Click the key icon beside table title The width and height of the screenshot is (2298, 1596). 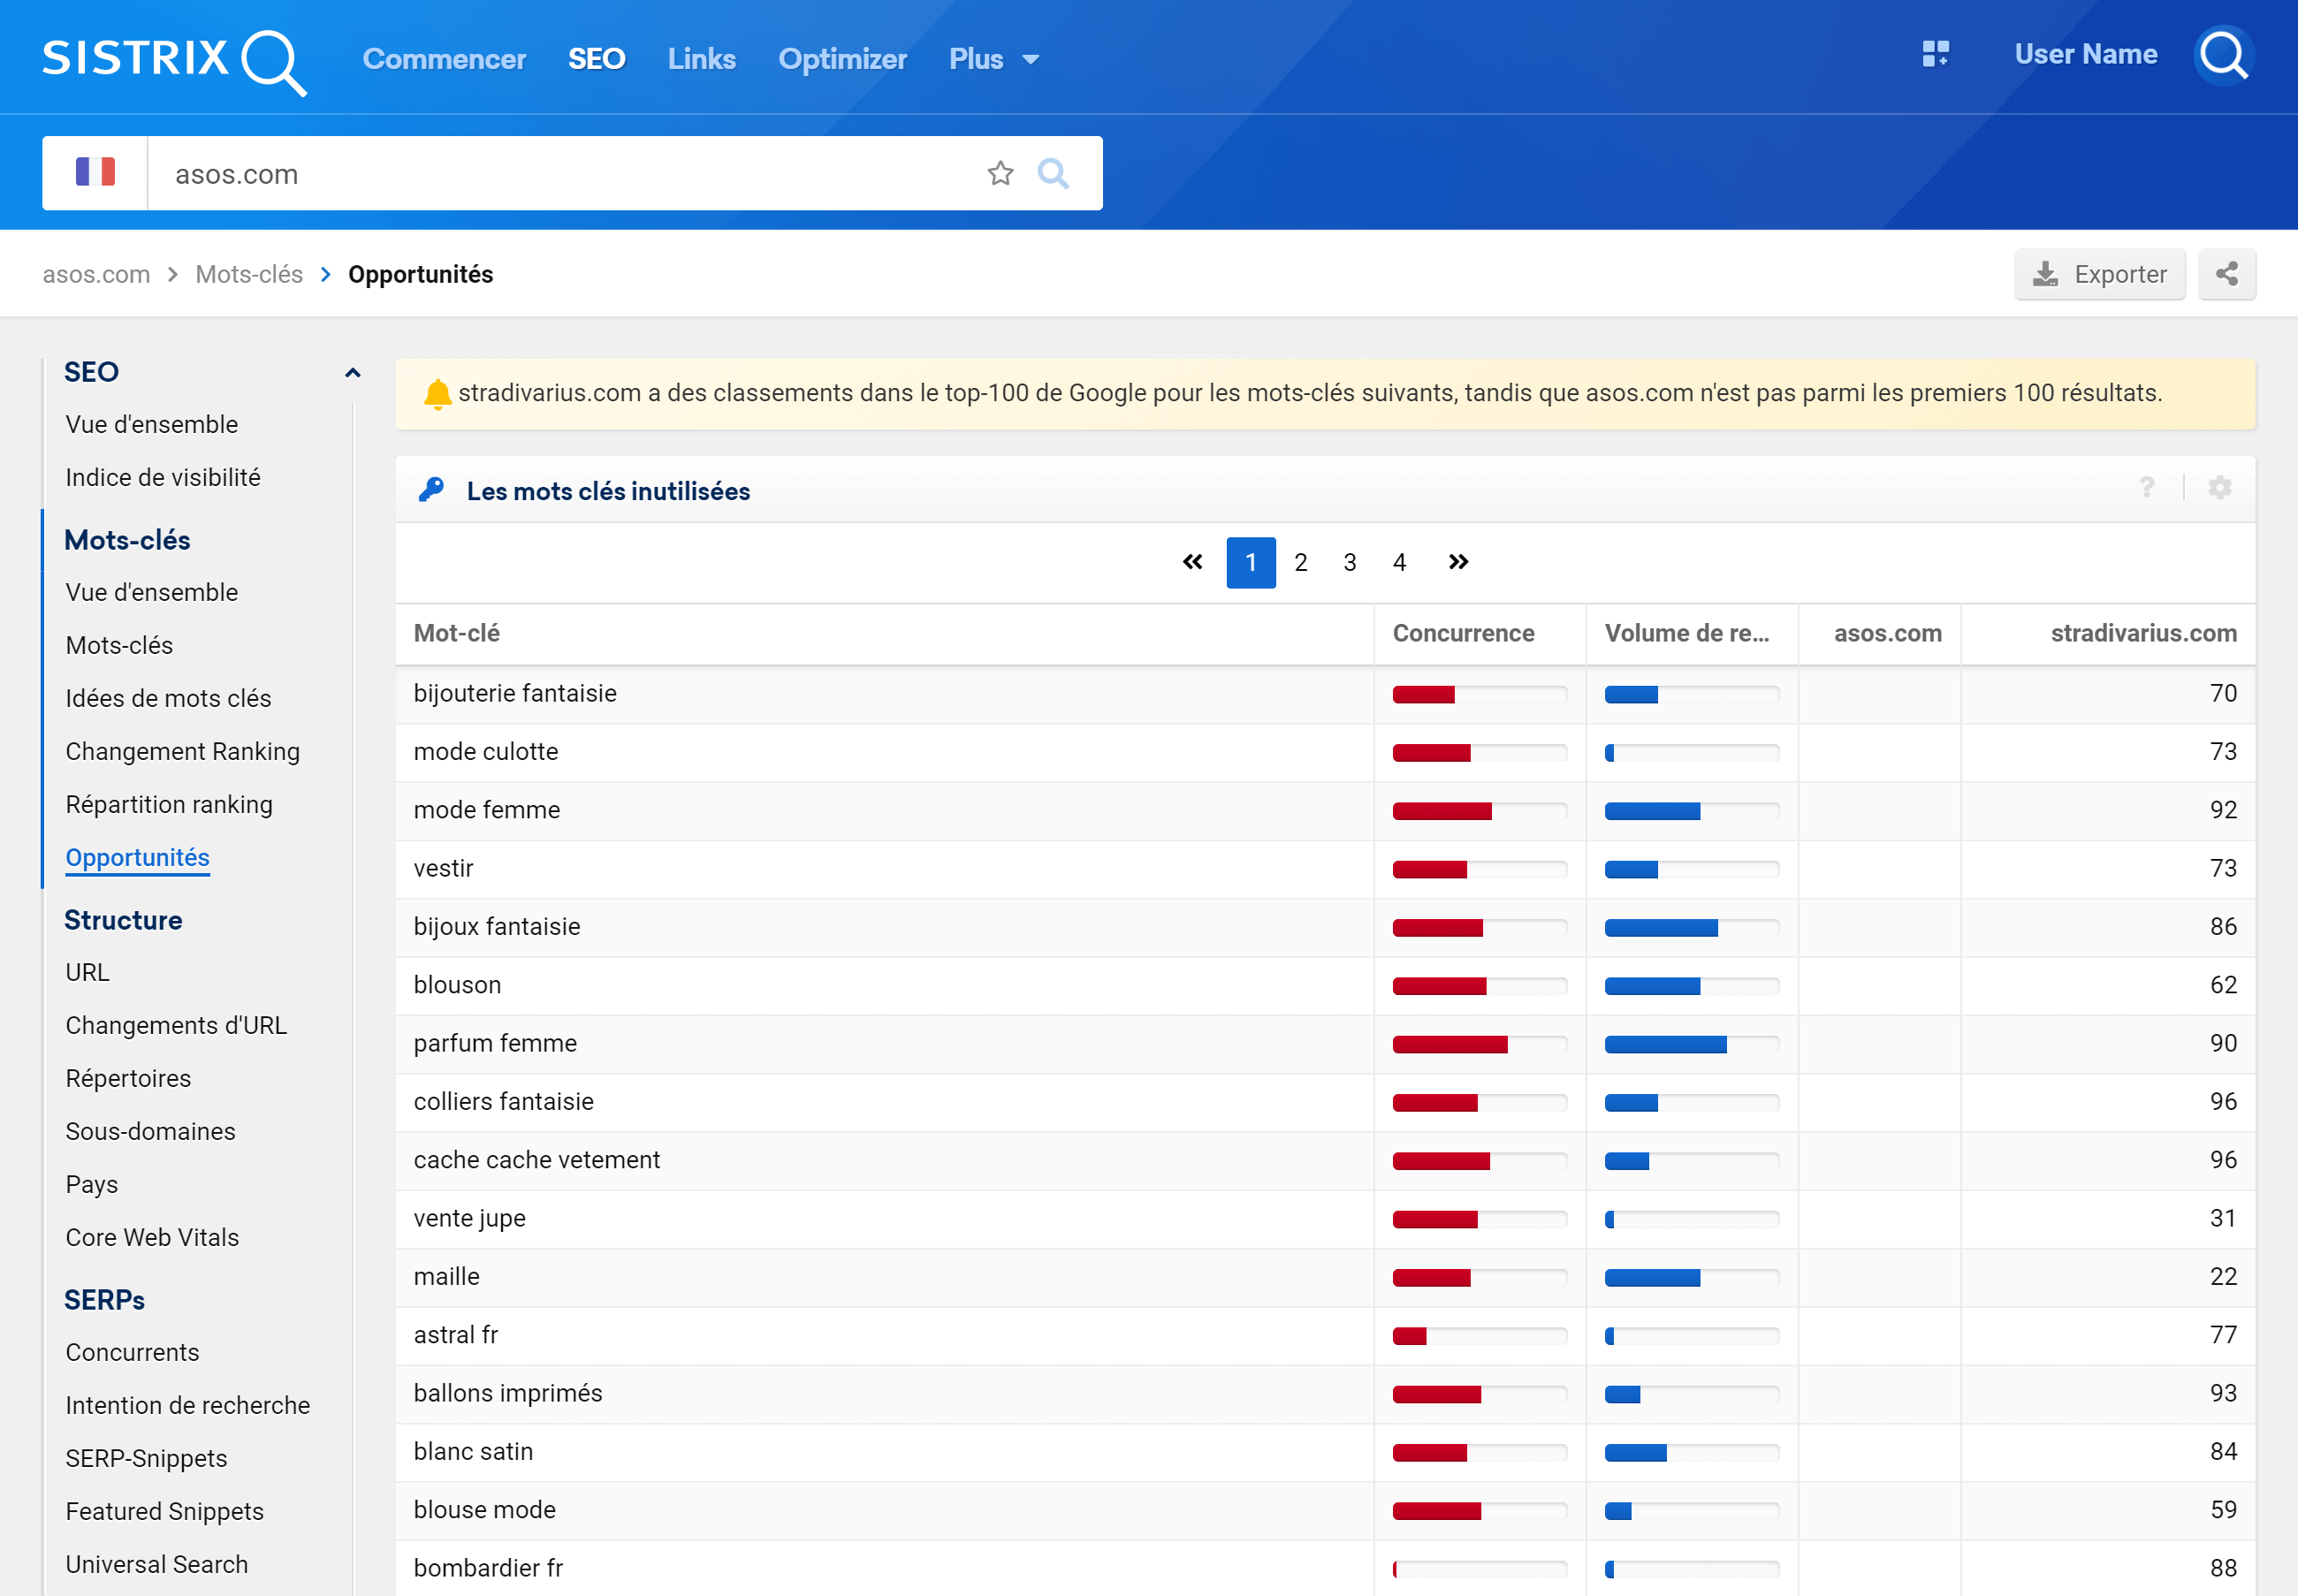click(x=432, y=489)
